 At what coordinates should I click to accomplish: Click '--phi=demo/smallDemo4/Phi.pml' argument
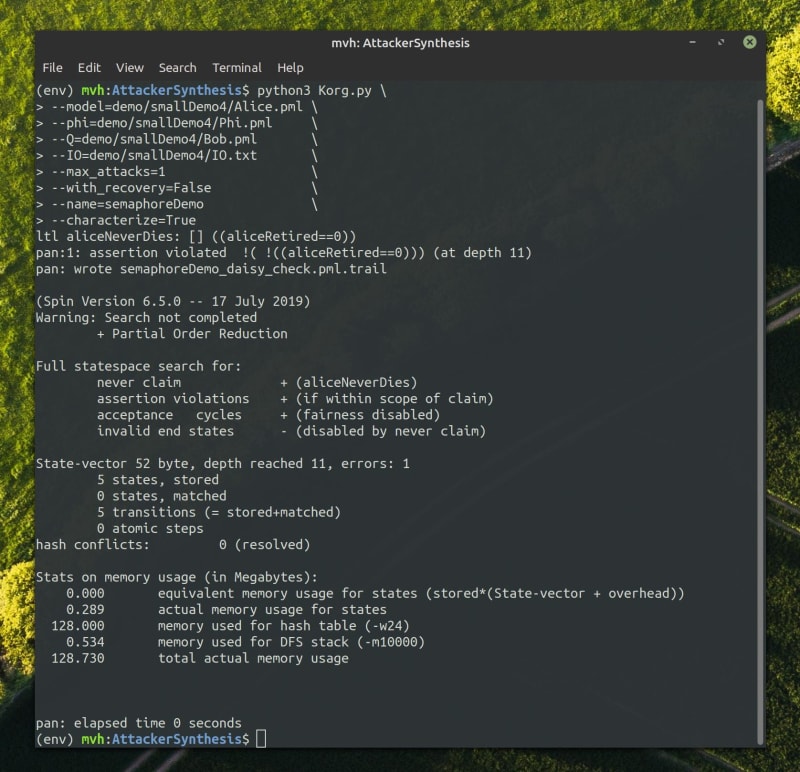pyautogui.click(x=161, y=123)
